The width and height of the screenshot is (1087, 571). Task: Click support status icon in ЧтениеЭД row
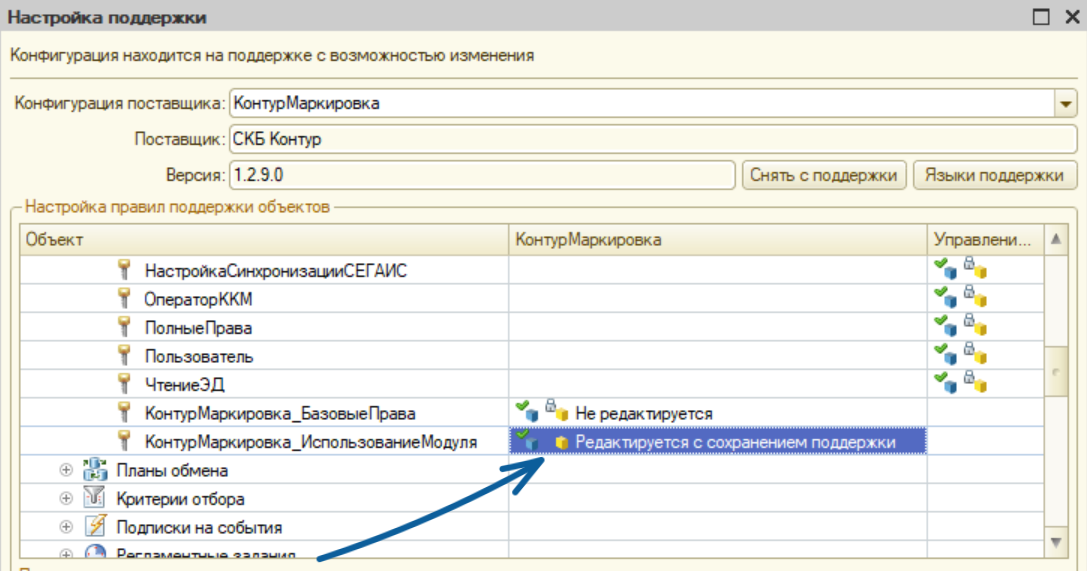(x=960, y=382)
